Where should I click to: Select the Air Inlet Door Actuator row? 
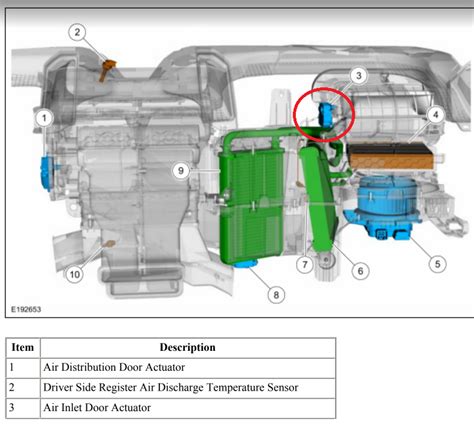pos(171,408)
